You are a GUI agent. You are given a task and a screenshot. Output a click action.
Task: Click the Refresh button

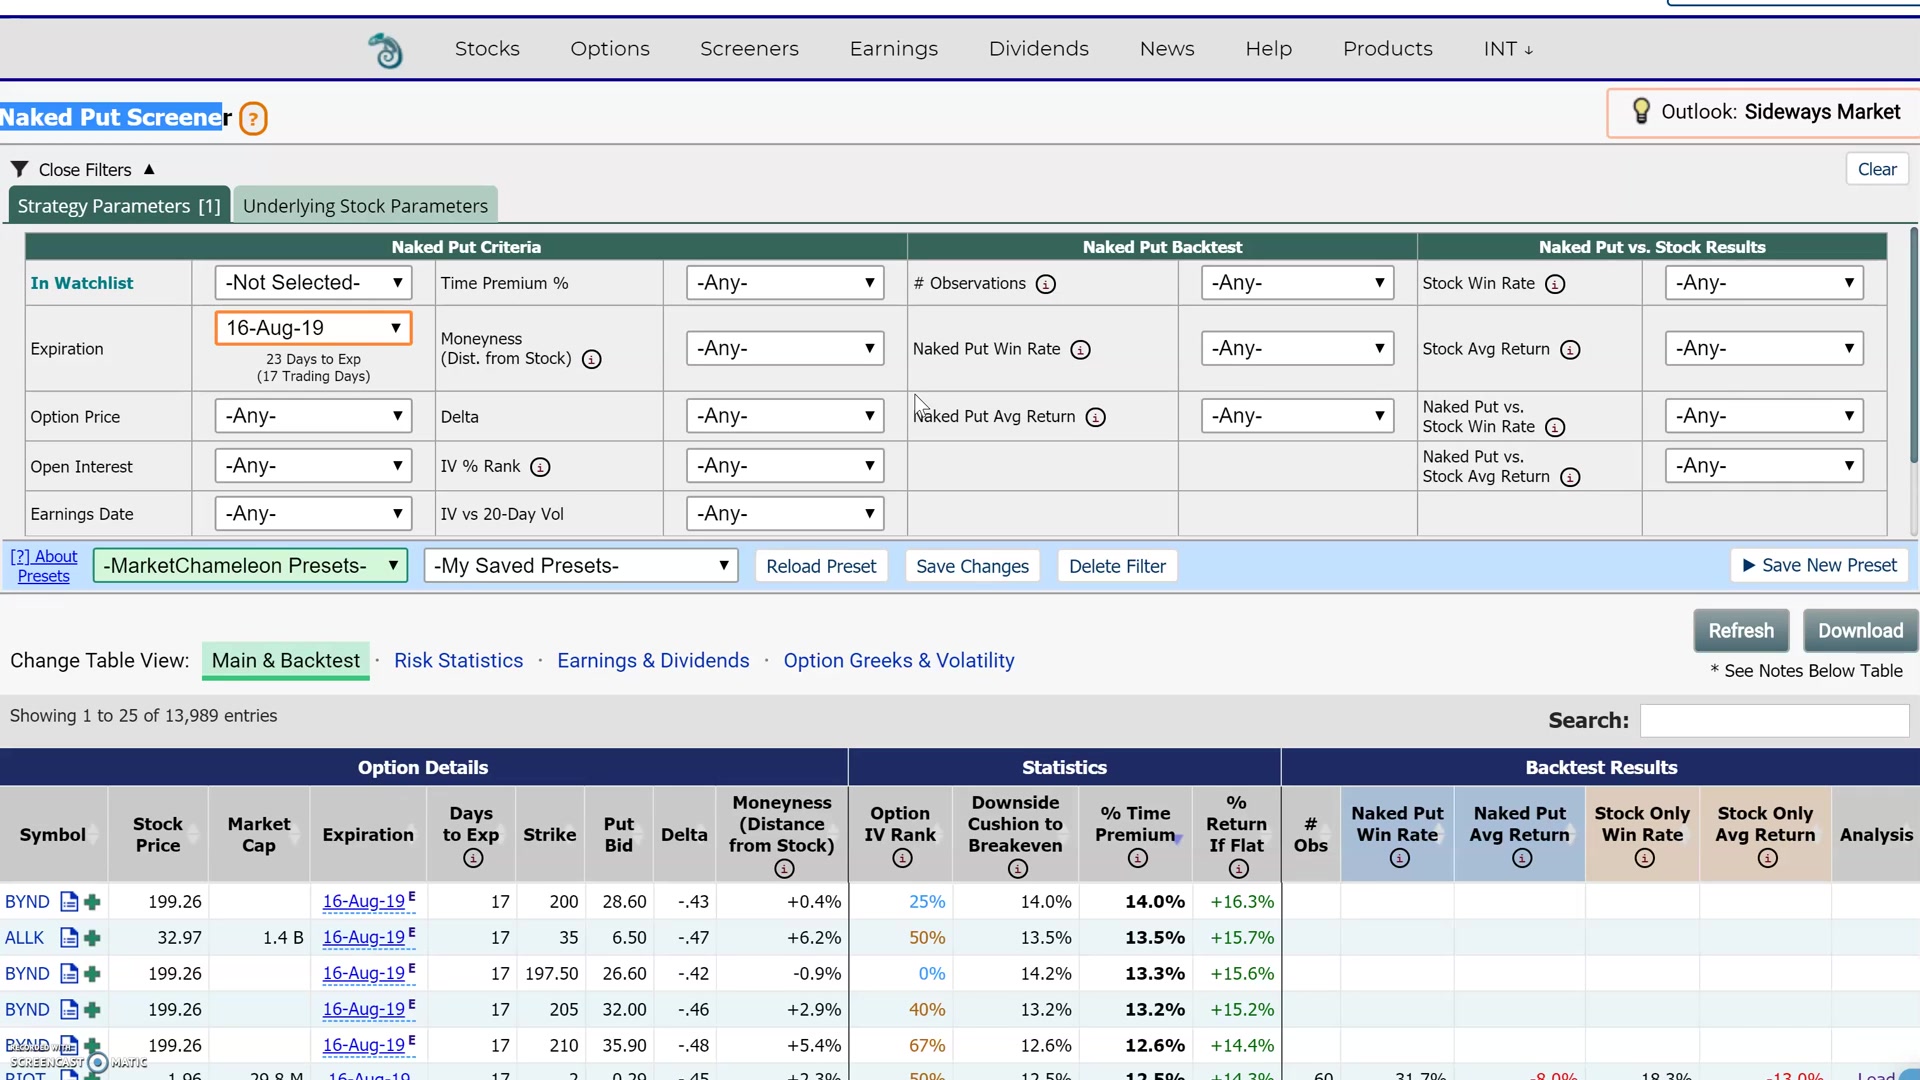[1741, 631]
